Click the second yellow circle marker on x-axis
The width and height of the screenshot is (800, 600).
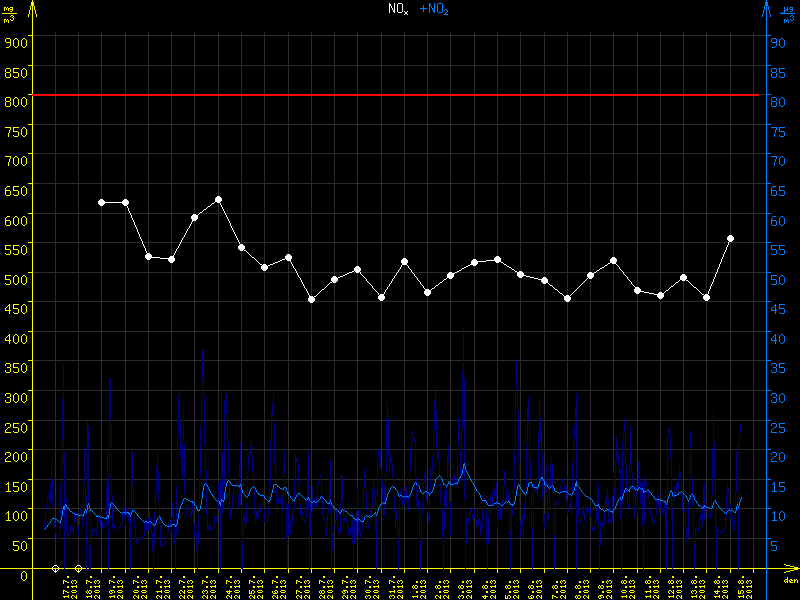tap(79, 568)
